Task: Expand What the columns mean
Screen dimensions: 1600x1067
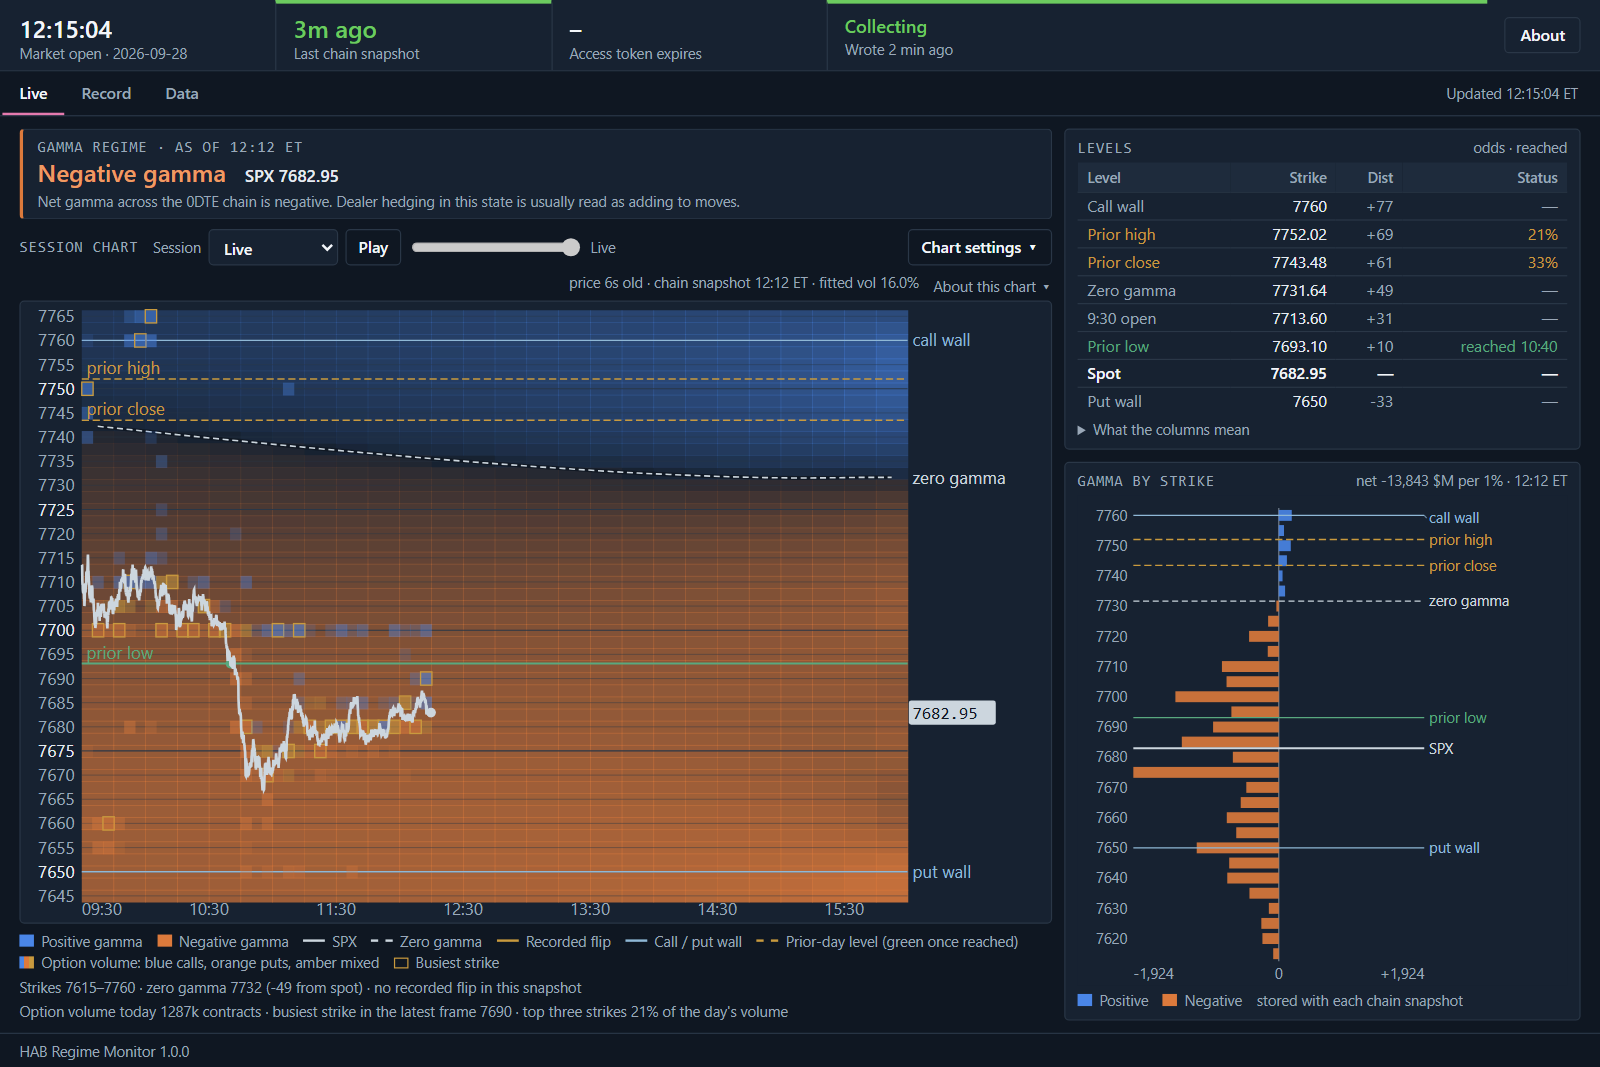Action: click(x=1163, y=430)
